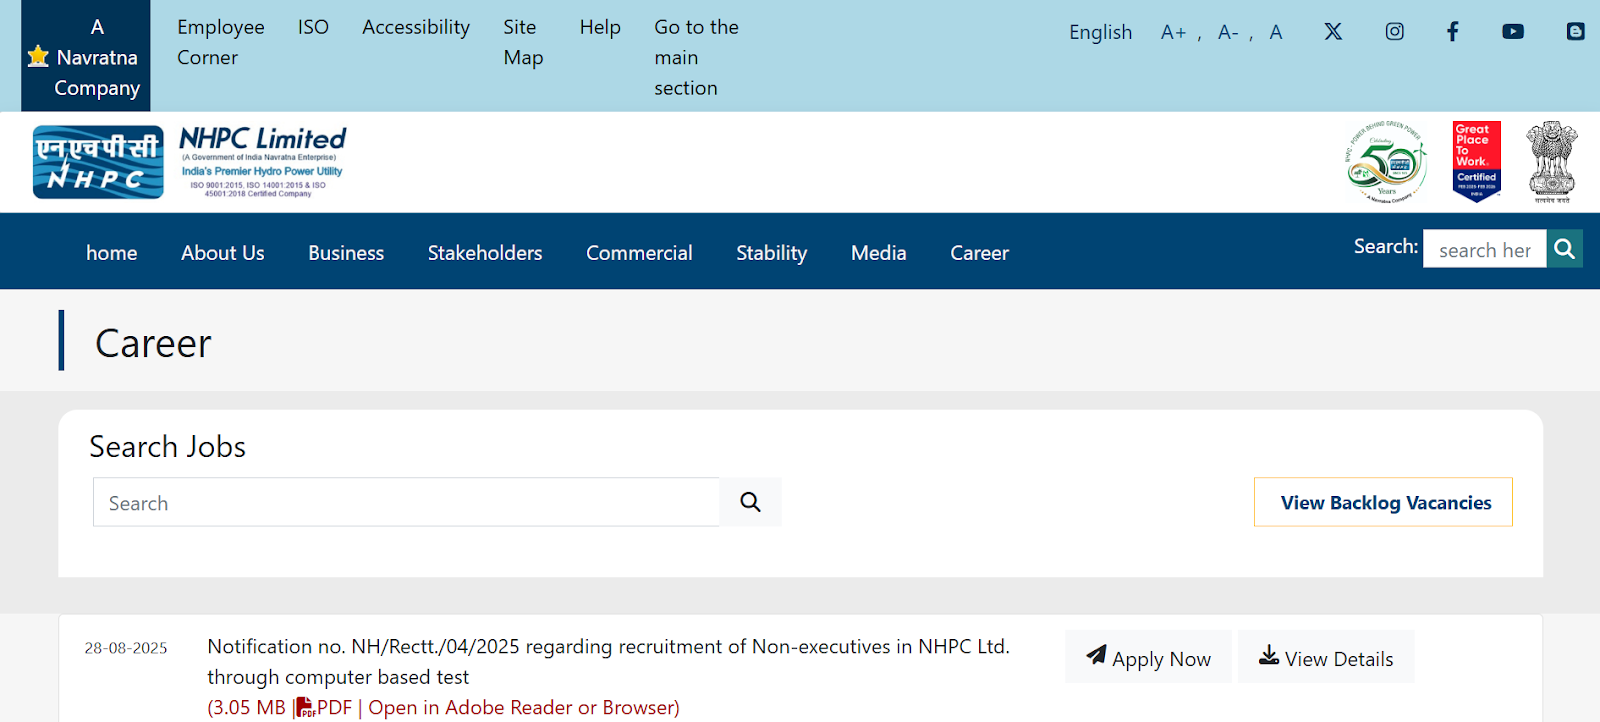Open the Commercial menu
Viewport: 1600px width, 722px height.
point(639,253)
